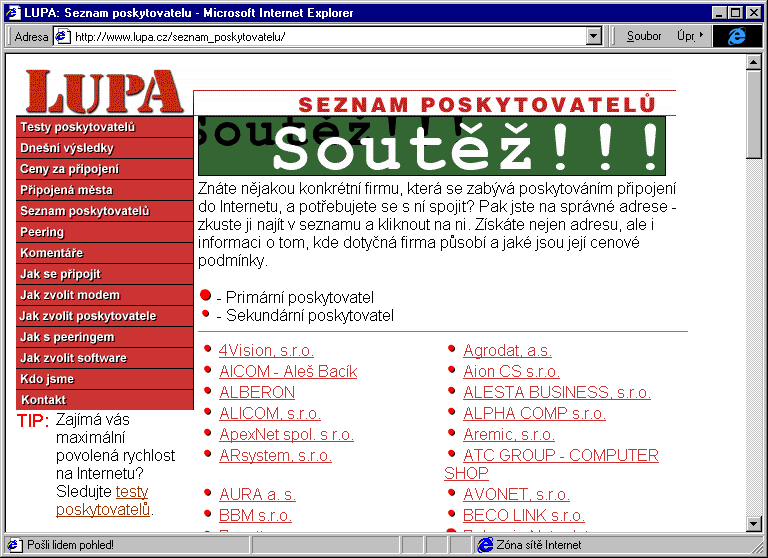Open Peering sidebar item
Image resolution: width=768 pixels, height=558 pixels.
105,232
